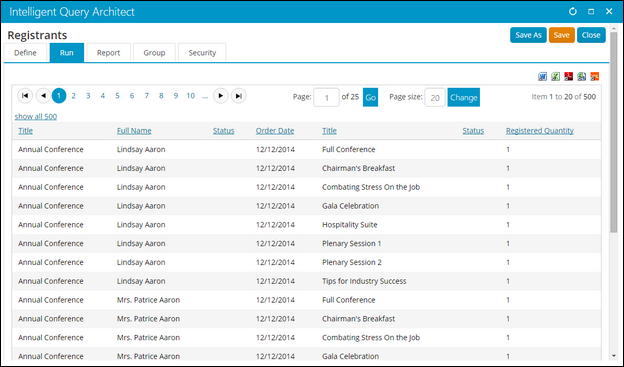Select Lindsay Aaron's Combating Stress On the Job
This screenshot has width=624, height=367.
coord(371,187)
